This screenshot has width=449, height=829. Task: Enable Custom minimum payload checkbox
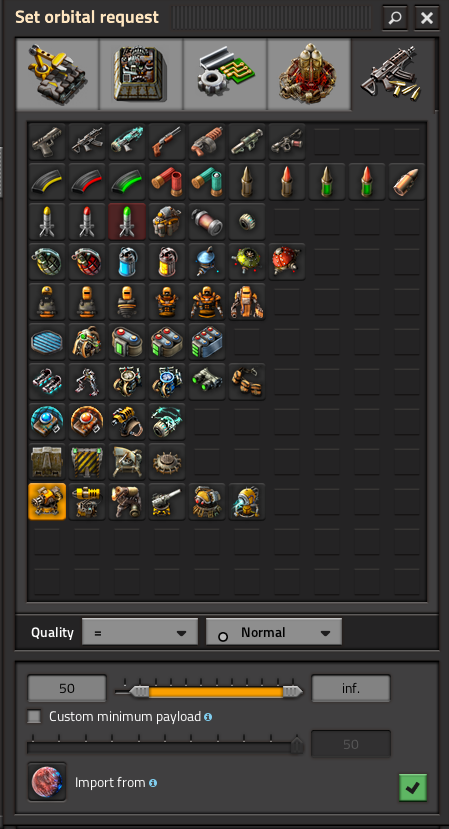pyautogui.click(x=34, y=716)
